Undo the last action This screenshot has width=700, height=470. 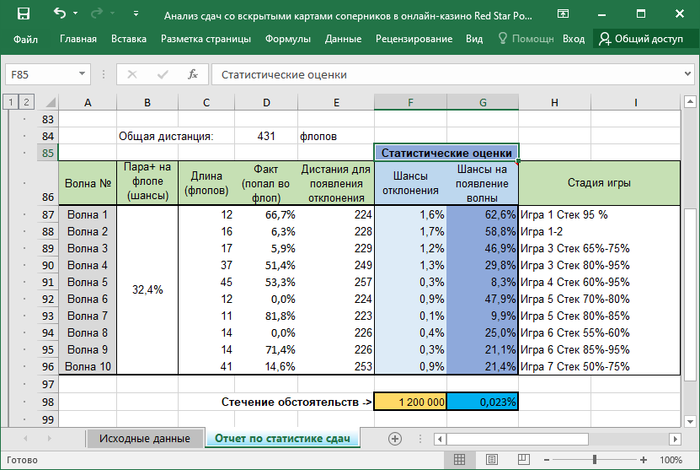click(60, 13)
